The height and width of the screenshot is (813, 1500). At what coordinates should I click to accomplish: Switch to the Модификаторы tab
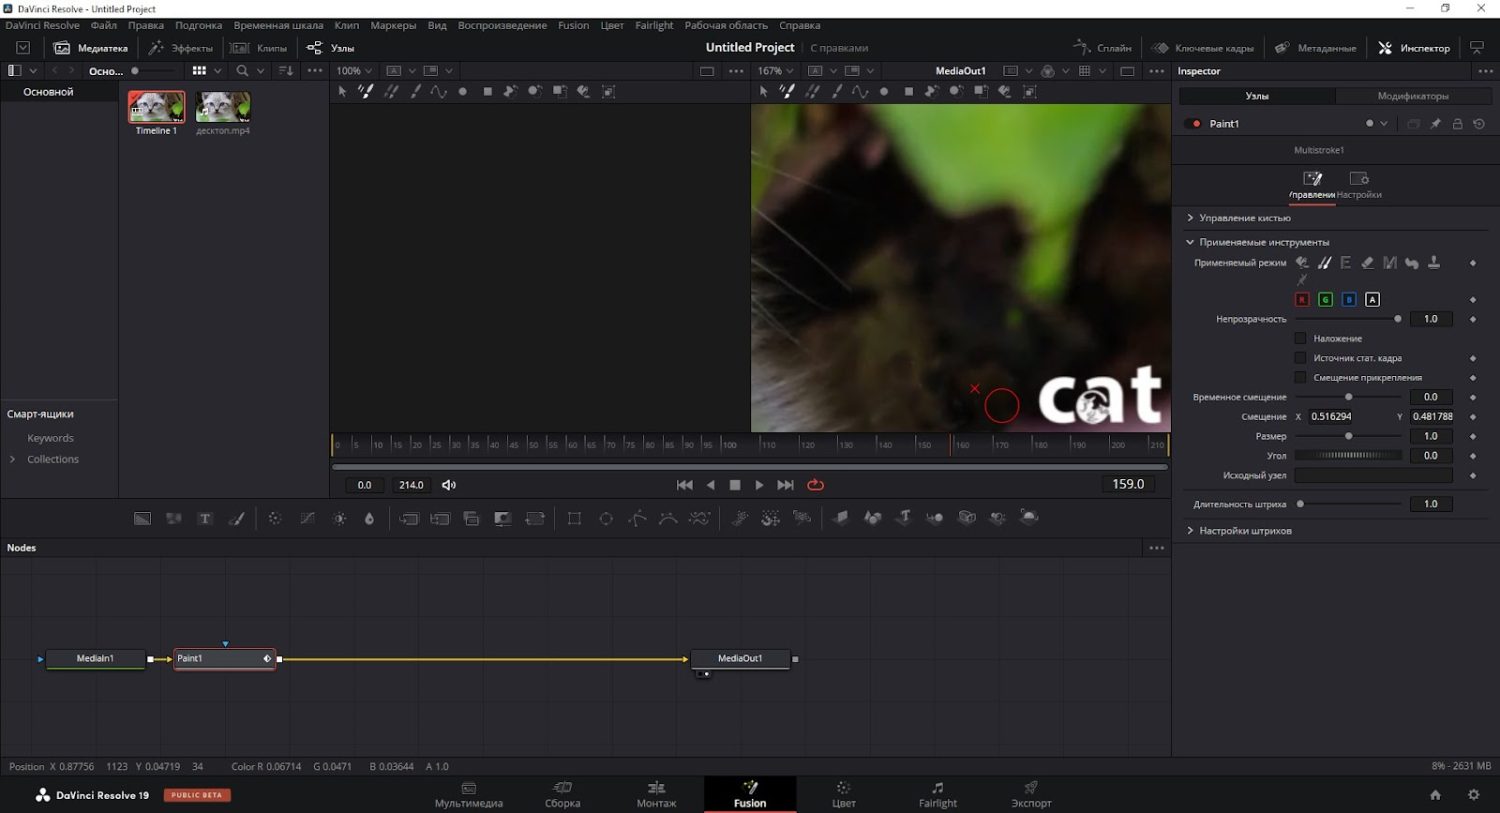(1412, 96)
